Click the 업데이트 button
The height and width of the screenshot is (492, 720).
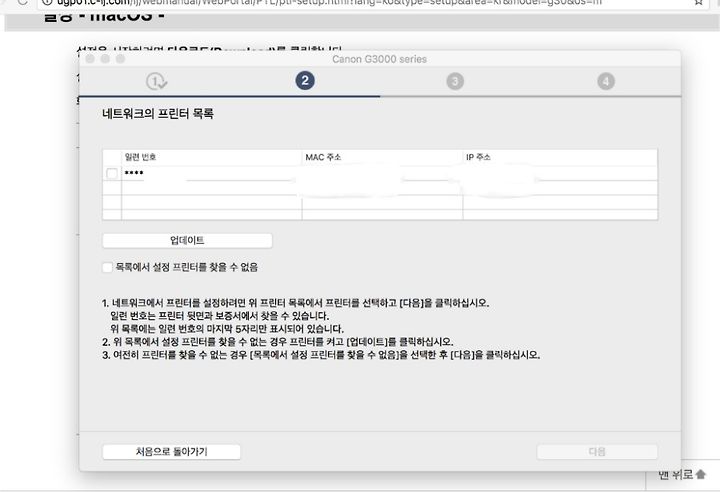pos(187,240)
